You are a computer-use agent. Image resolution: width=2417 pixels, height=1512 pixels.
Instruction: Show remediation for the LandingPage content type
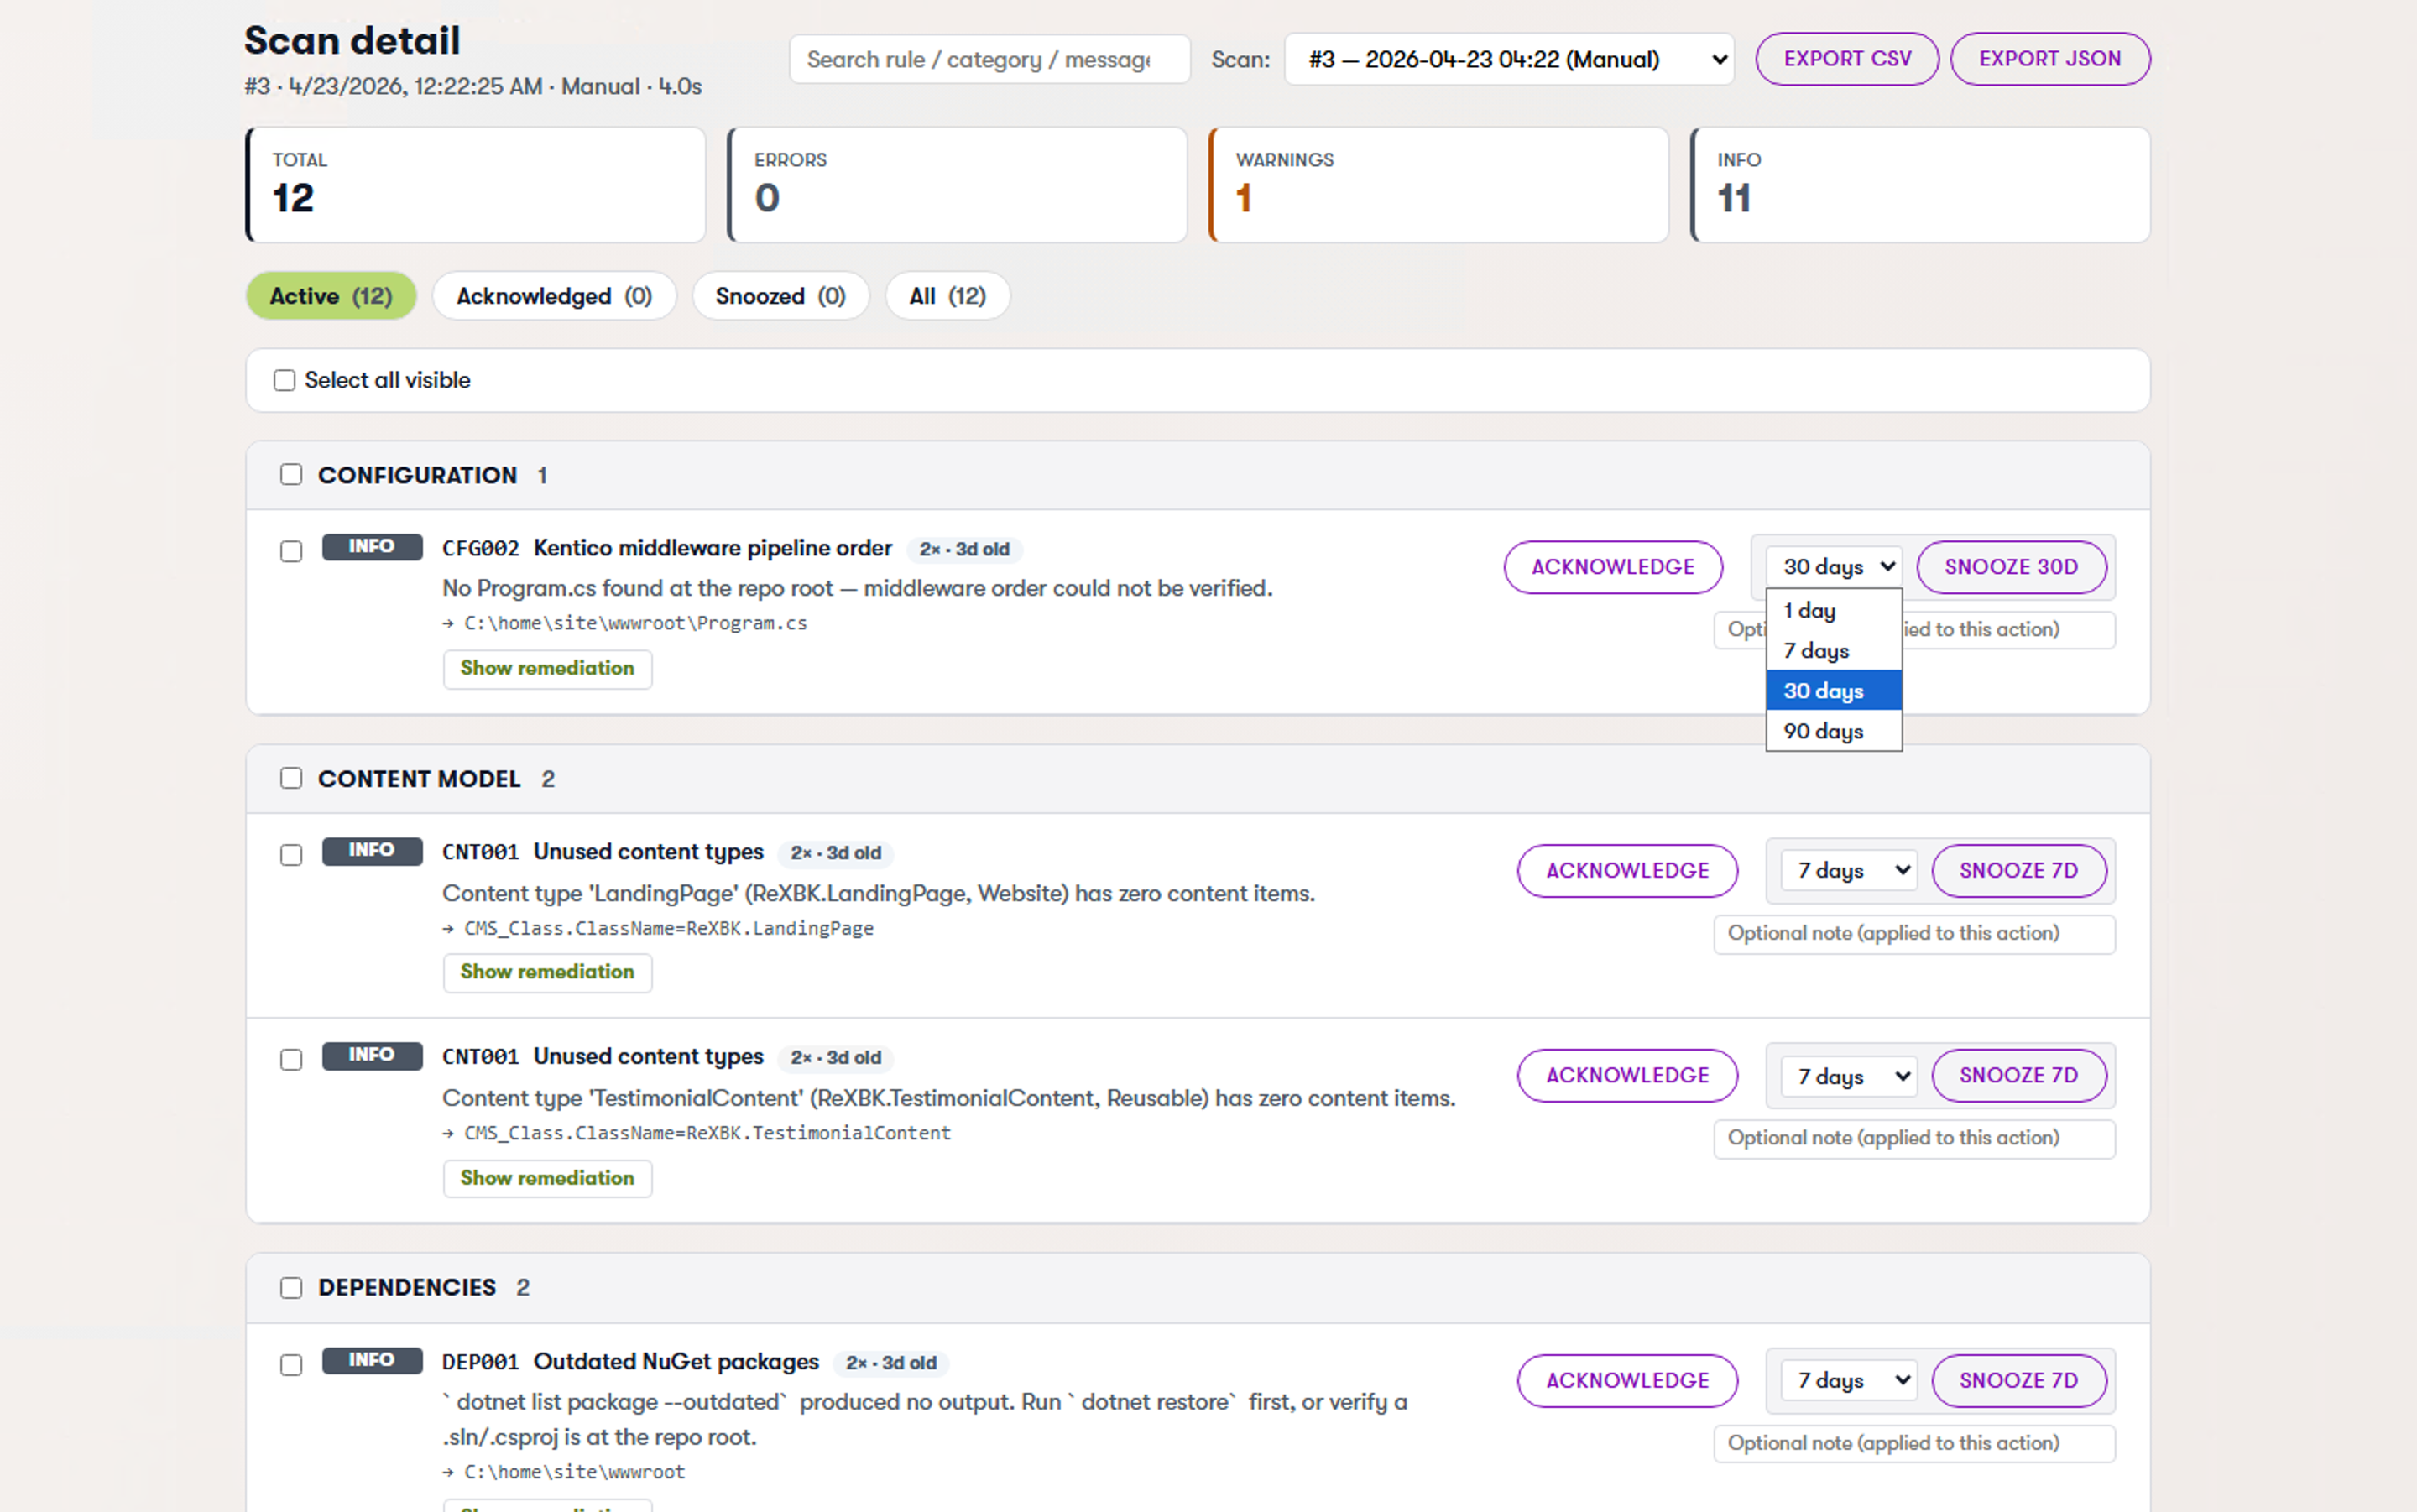(x=547, y=971)
